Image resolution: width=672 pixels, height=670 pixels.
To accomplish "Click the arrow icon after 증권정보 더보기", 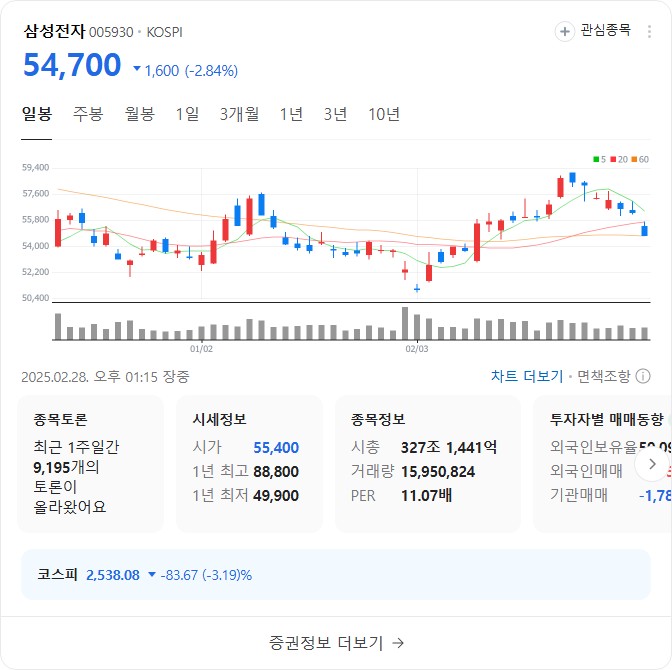I will (x=398, y=643).
